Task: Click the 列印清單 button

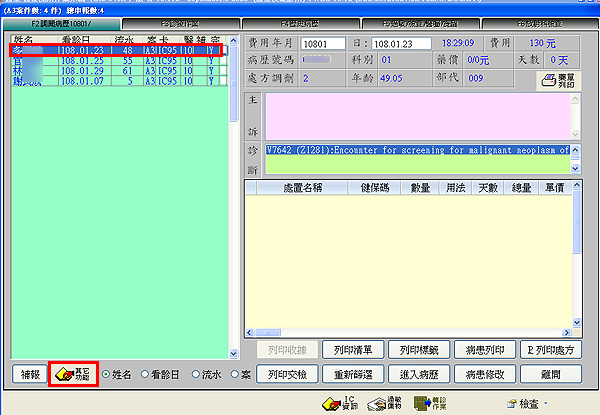Action: point(353,349)
